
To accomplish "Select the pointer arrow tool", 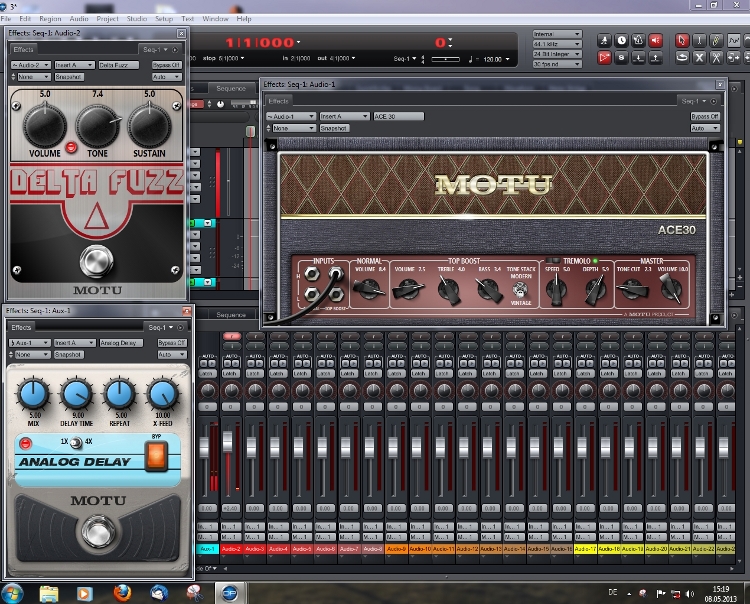I will coord(682,41).
